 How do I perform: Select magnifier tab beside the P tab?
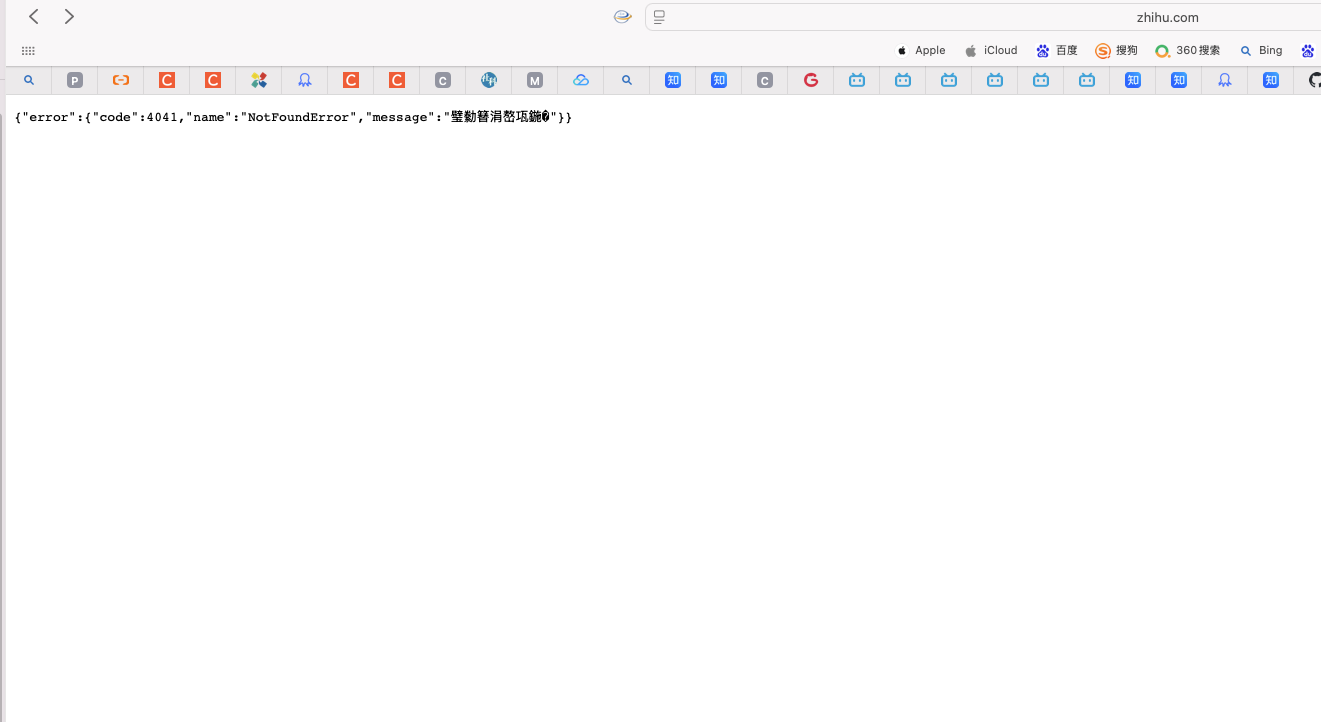(29, 80)
